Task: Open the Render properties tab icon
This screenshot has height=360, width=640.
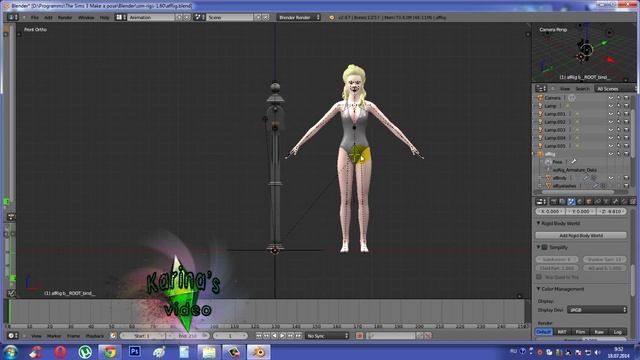Action: click(554, 202)
